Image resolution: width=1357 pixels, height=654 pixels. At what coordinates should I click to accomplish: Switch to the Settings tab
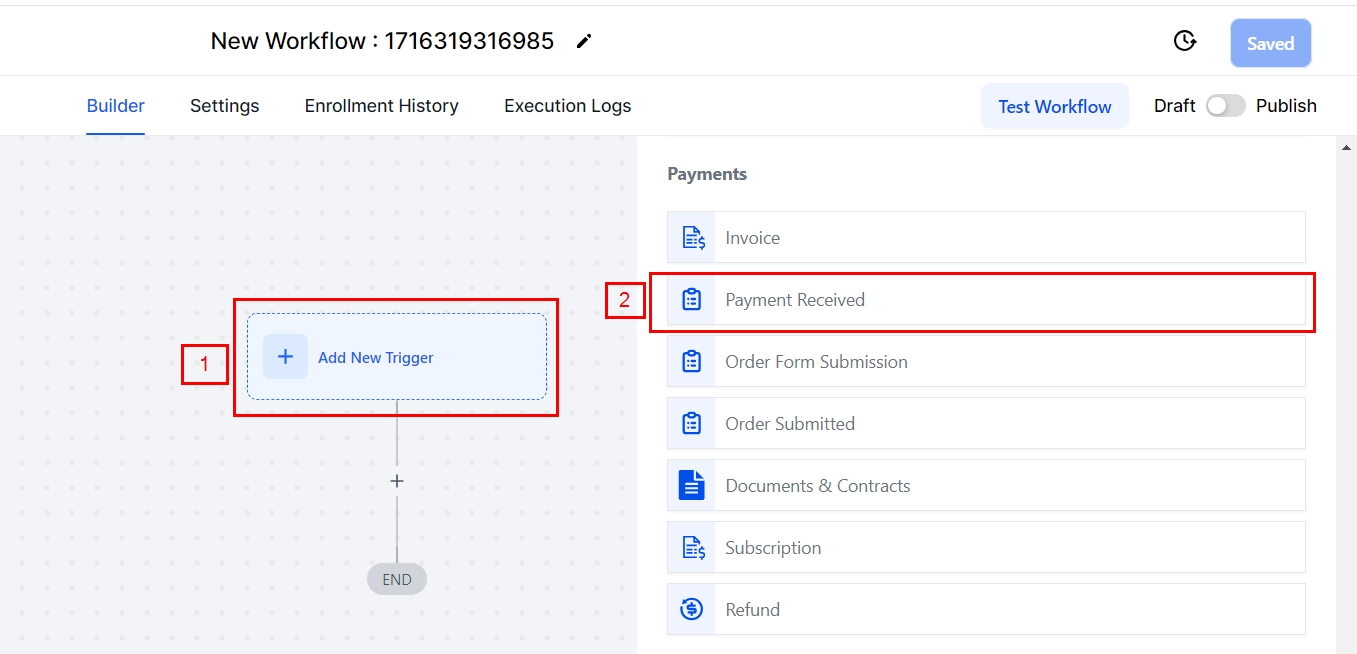pyautogui.click(x=224, y=106)
